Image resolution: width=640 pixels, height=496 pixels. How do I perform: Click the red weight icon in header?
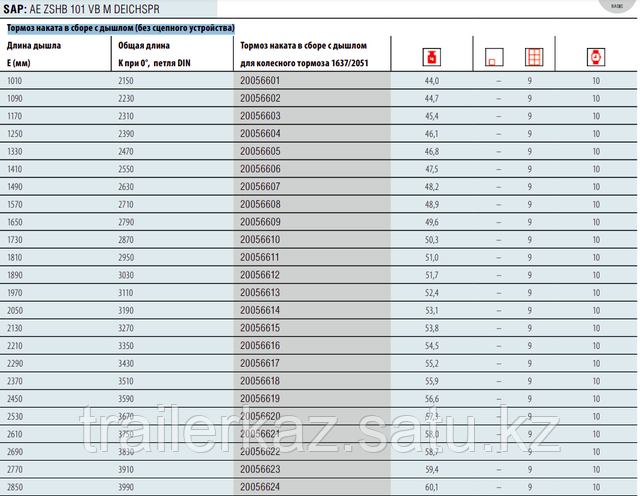431,57
